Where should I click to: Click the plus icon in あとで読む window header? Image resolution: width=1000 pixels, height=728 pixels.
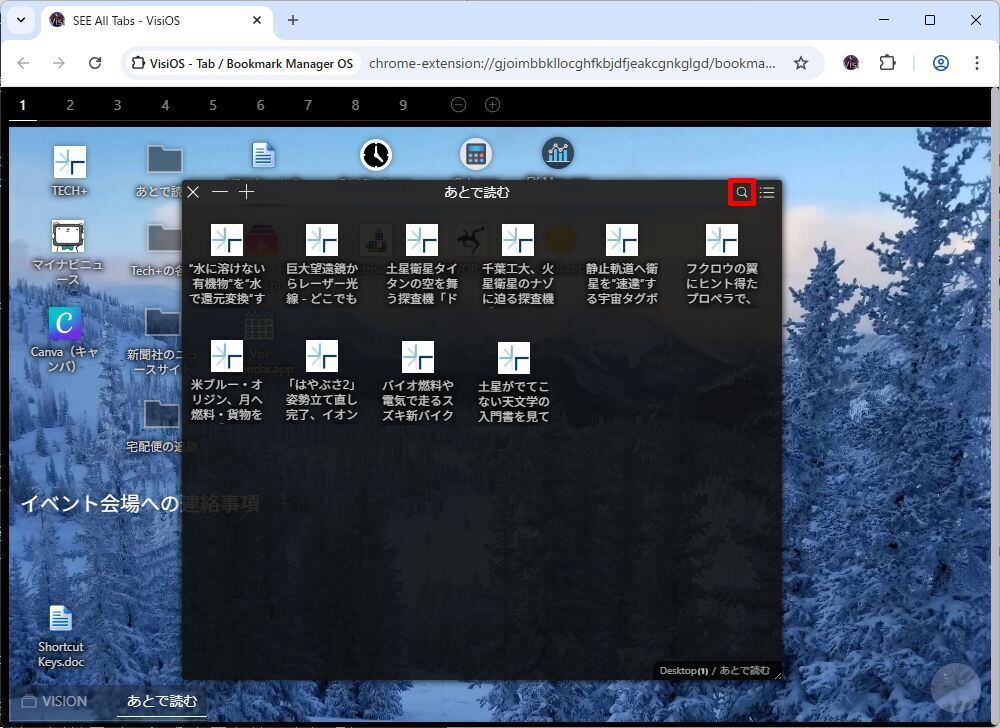[x=246, y=192]
